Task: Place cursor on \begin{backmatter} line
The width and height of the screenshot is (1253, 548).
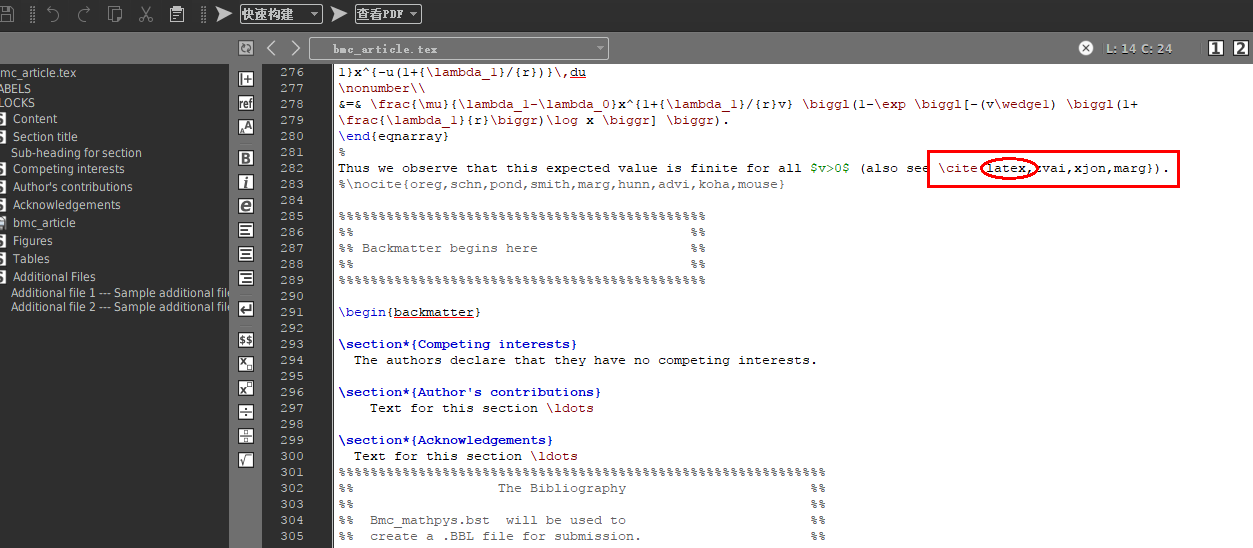Action: pos(410,312)
